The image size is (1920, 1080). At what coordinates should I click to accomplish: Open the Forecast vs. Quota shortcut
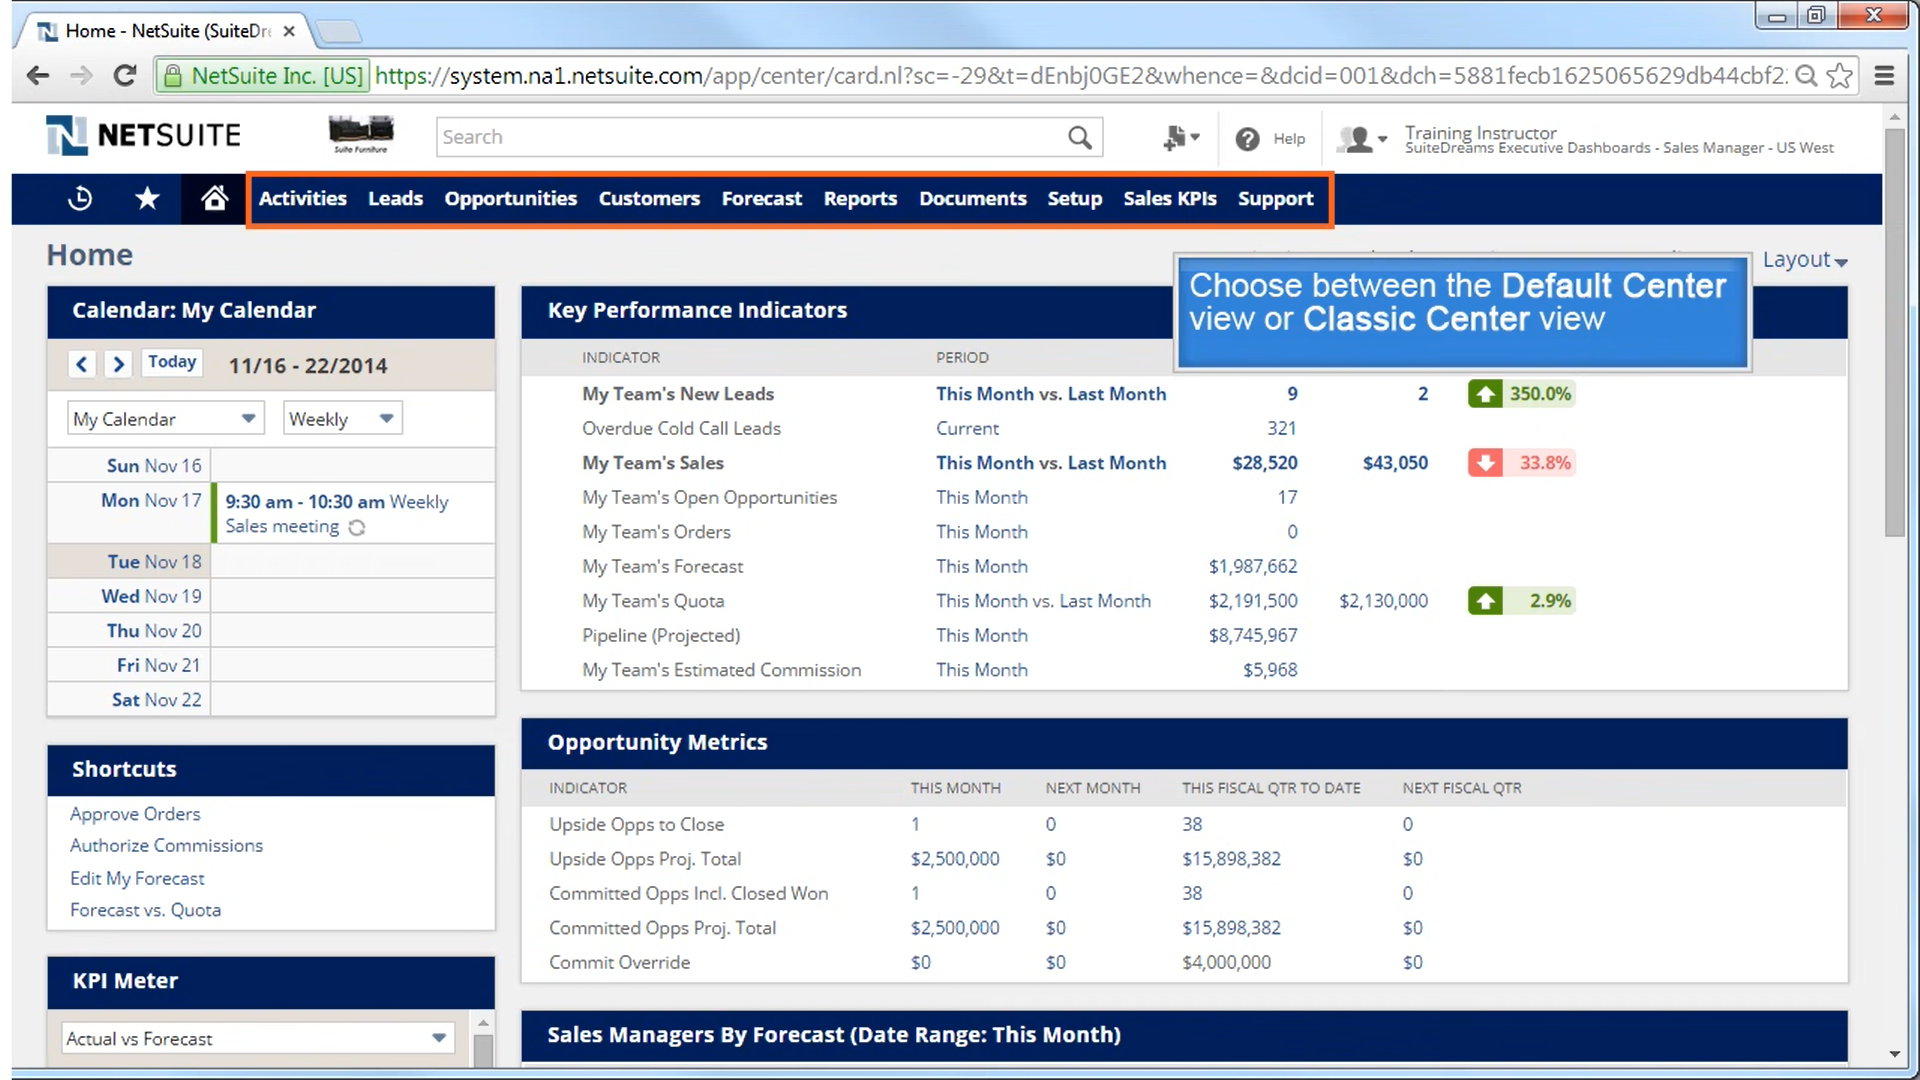145,910
